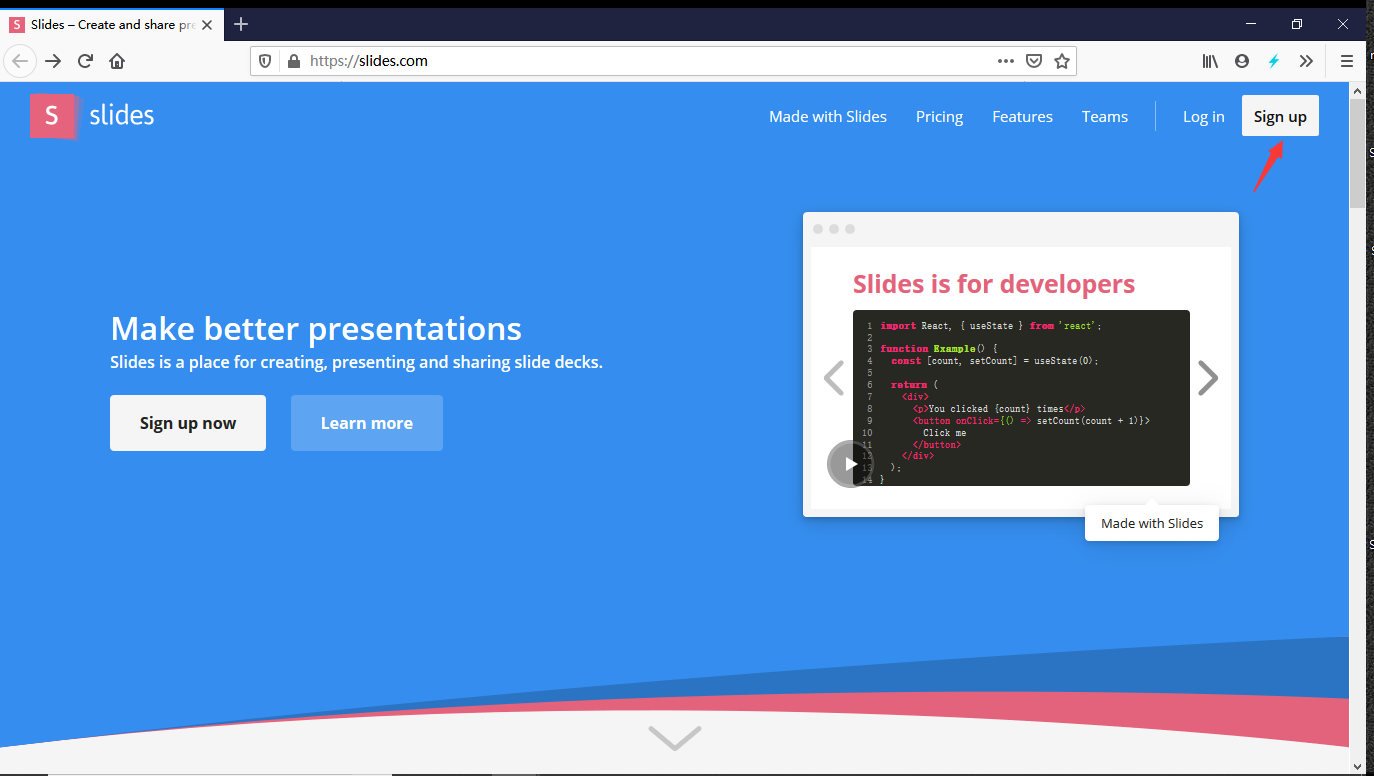Click the page's vertical scrollbar thumb
Screen dimensions: 1374x776
pyautogui.click(x=1357, y=153)
